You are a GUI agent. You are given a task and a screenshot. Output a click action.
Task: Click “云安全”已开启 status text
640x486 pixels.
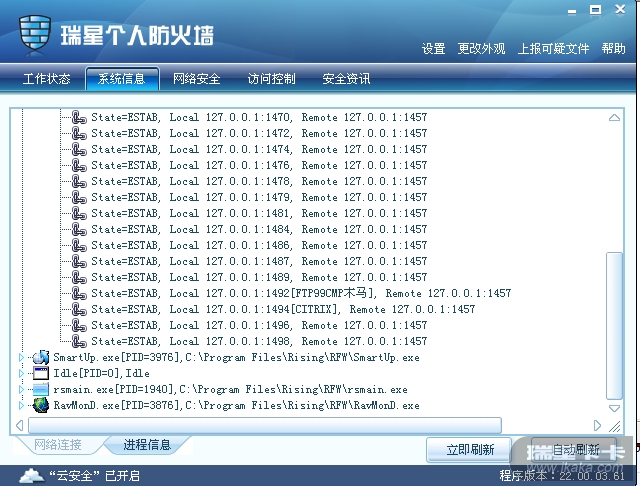(x=94, y=476)
